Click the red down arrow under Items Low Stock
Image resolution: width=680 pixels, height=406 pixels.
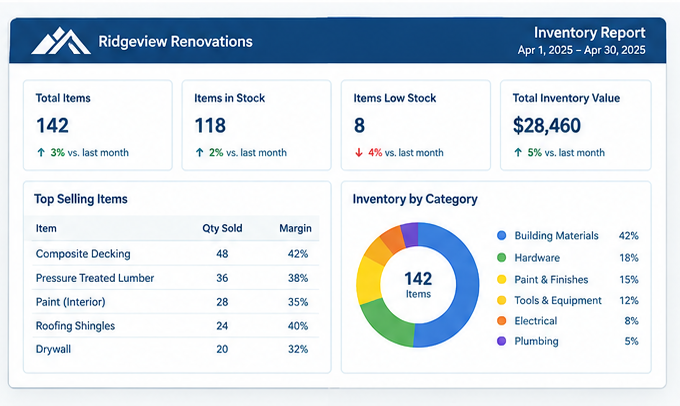point(359,152)
